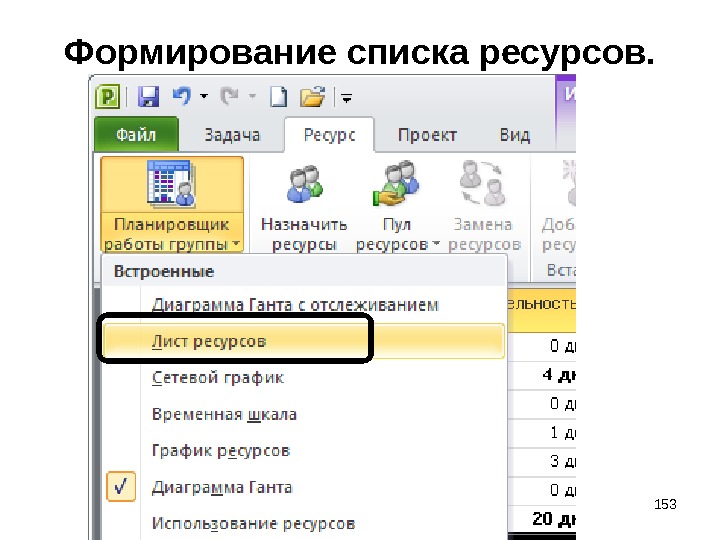This screenshot has height=540, width=720.
Task: Open the Пул ресурсов dropdown arrow
Action: (436, 243)
